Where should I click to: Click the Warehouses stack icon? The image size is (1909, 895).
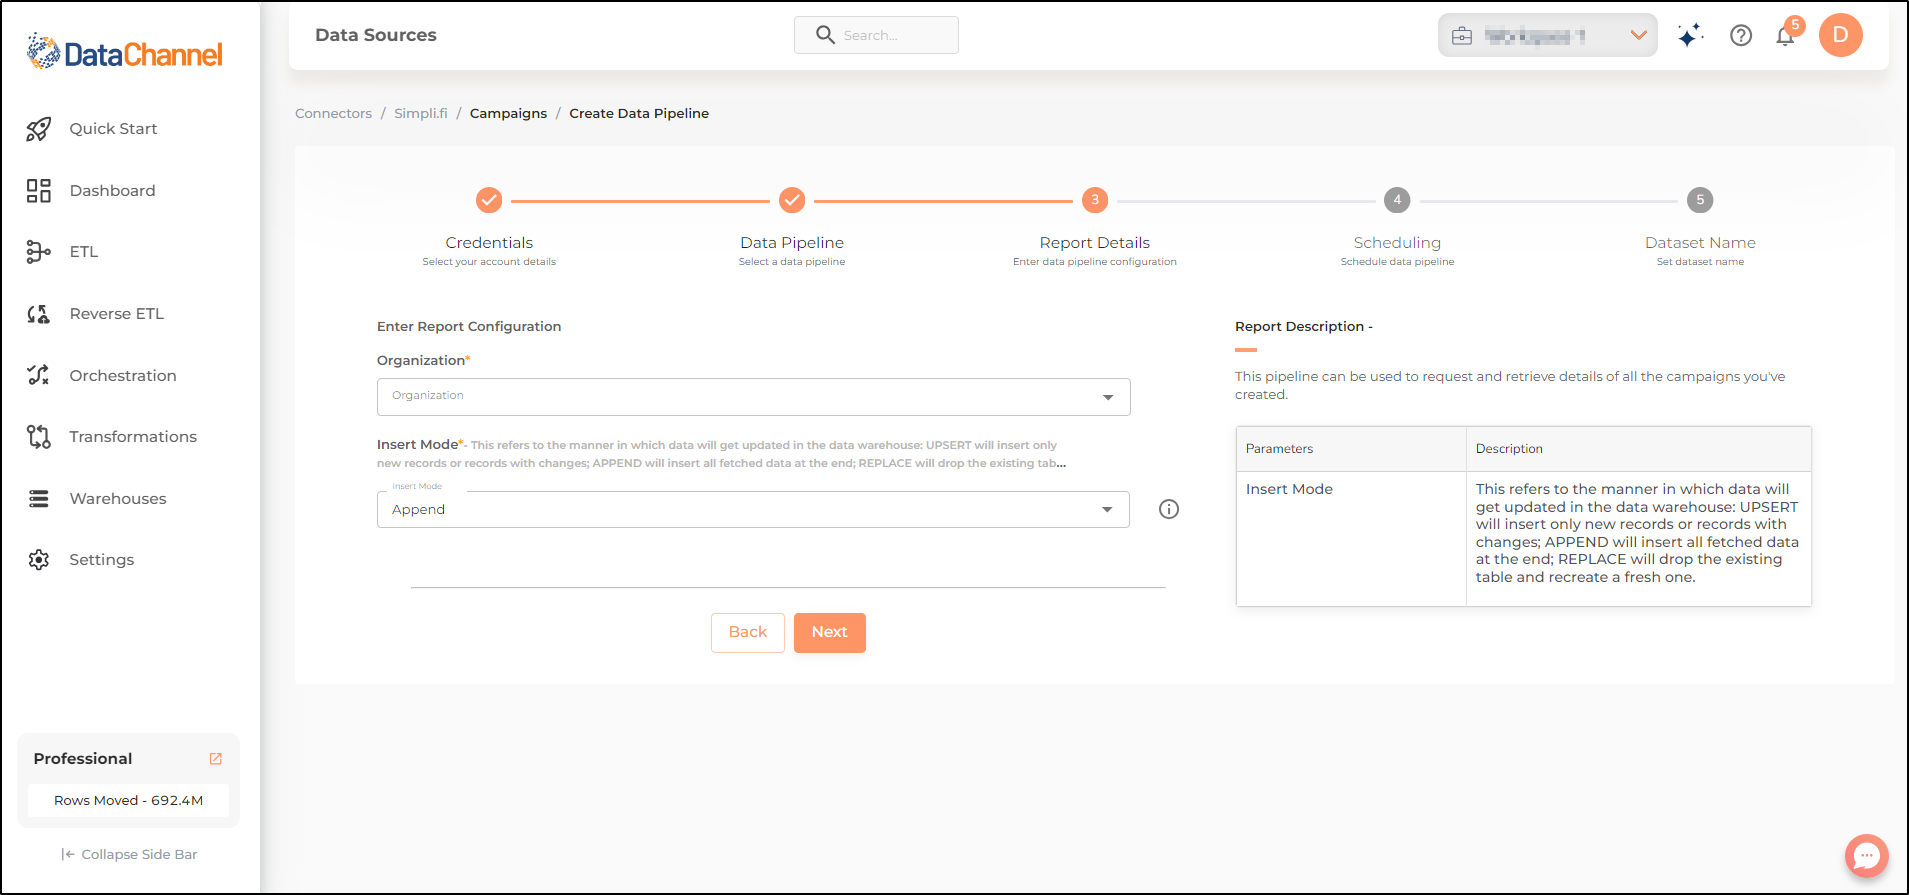(x=38, y=499)
